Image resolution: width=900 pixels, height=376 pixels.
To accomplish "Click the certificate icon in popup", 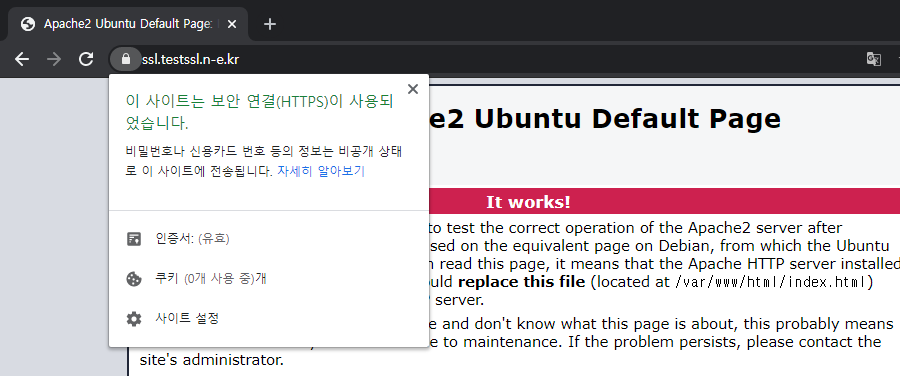I will tap(134, 239).
